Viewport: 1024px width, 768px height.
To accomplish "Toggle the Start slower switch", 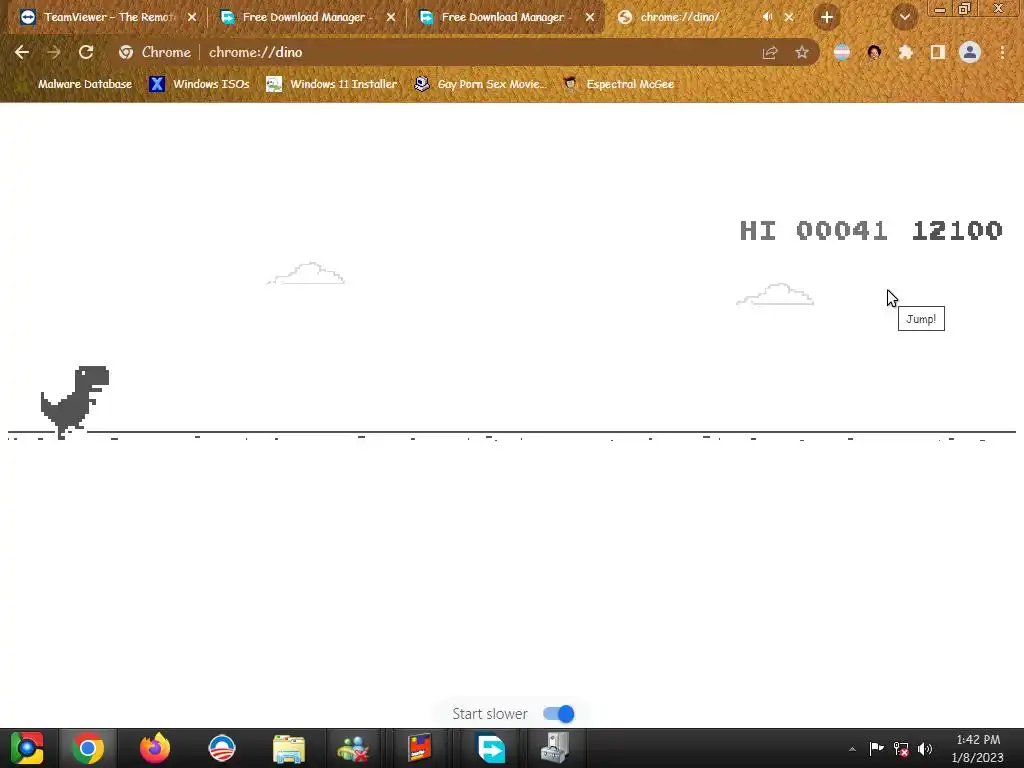I will point(559,714).
